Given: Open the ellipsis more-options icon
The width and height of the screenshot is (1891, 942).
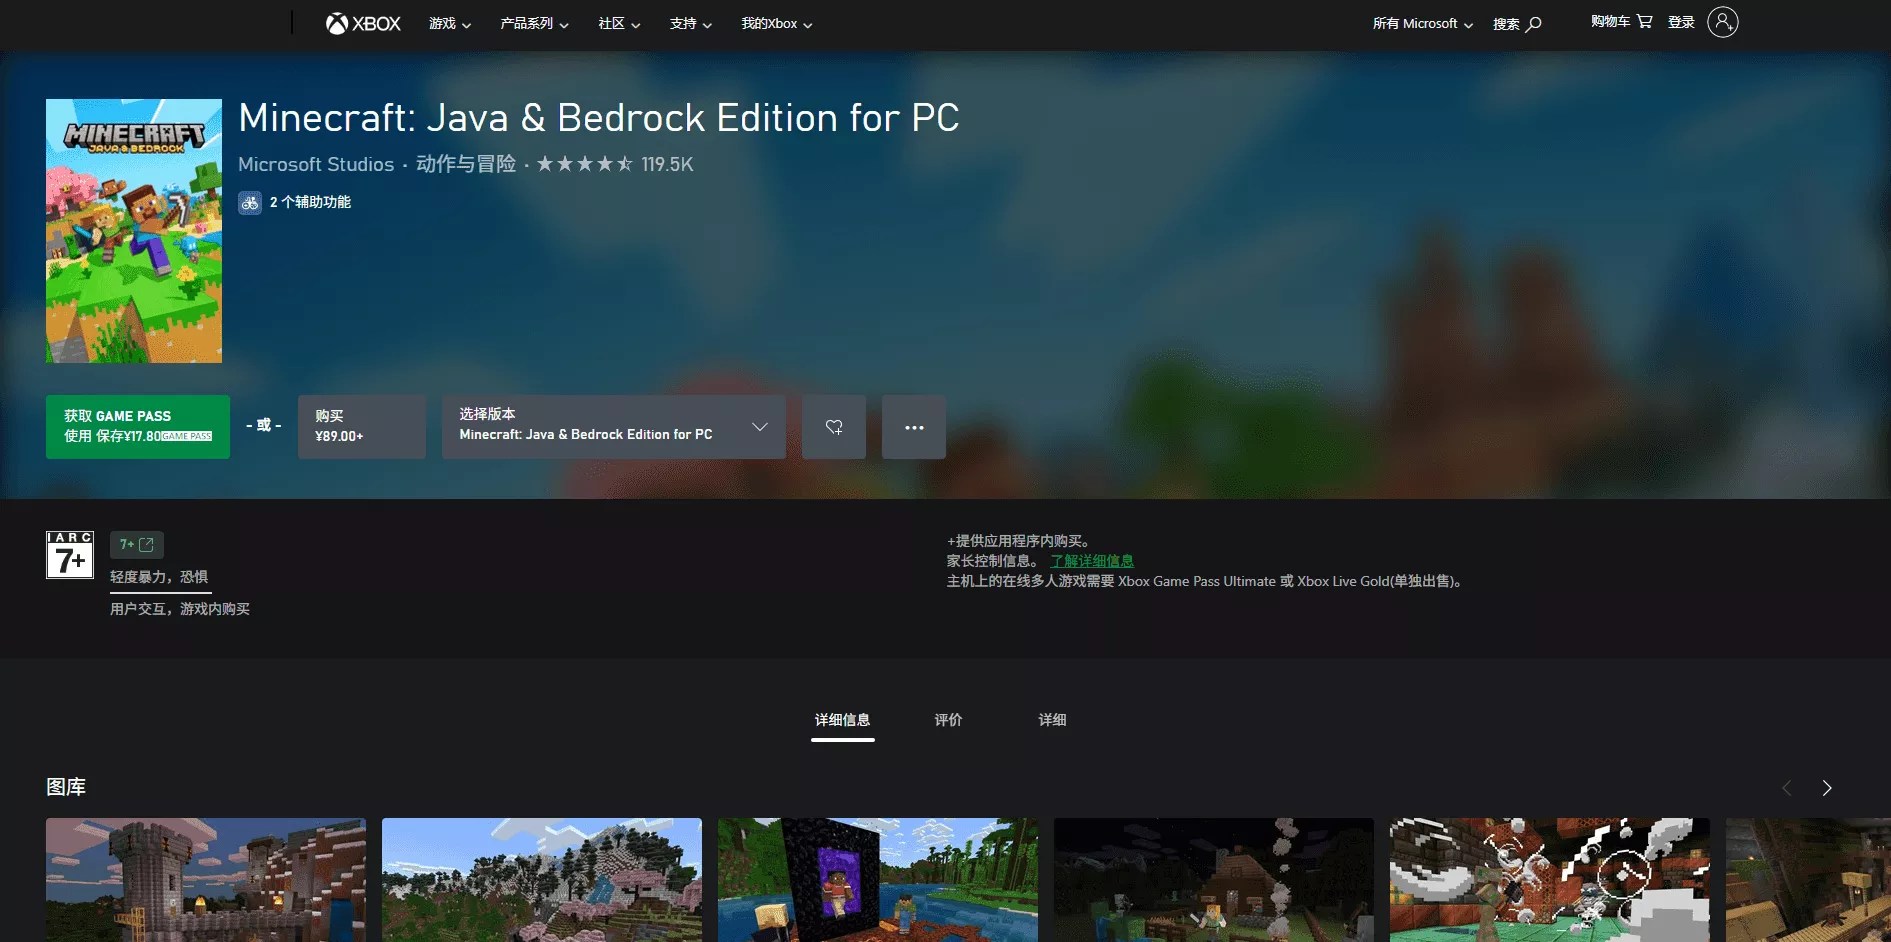Looking at the screenshot, I should point(913,427).
